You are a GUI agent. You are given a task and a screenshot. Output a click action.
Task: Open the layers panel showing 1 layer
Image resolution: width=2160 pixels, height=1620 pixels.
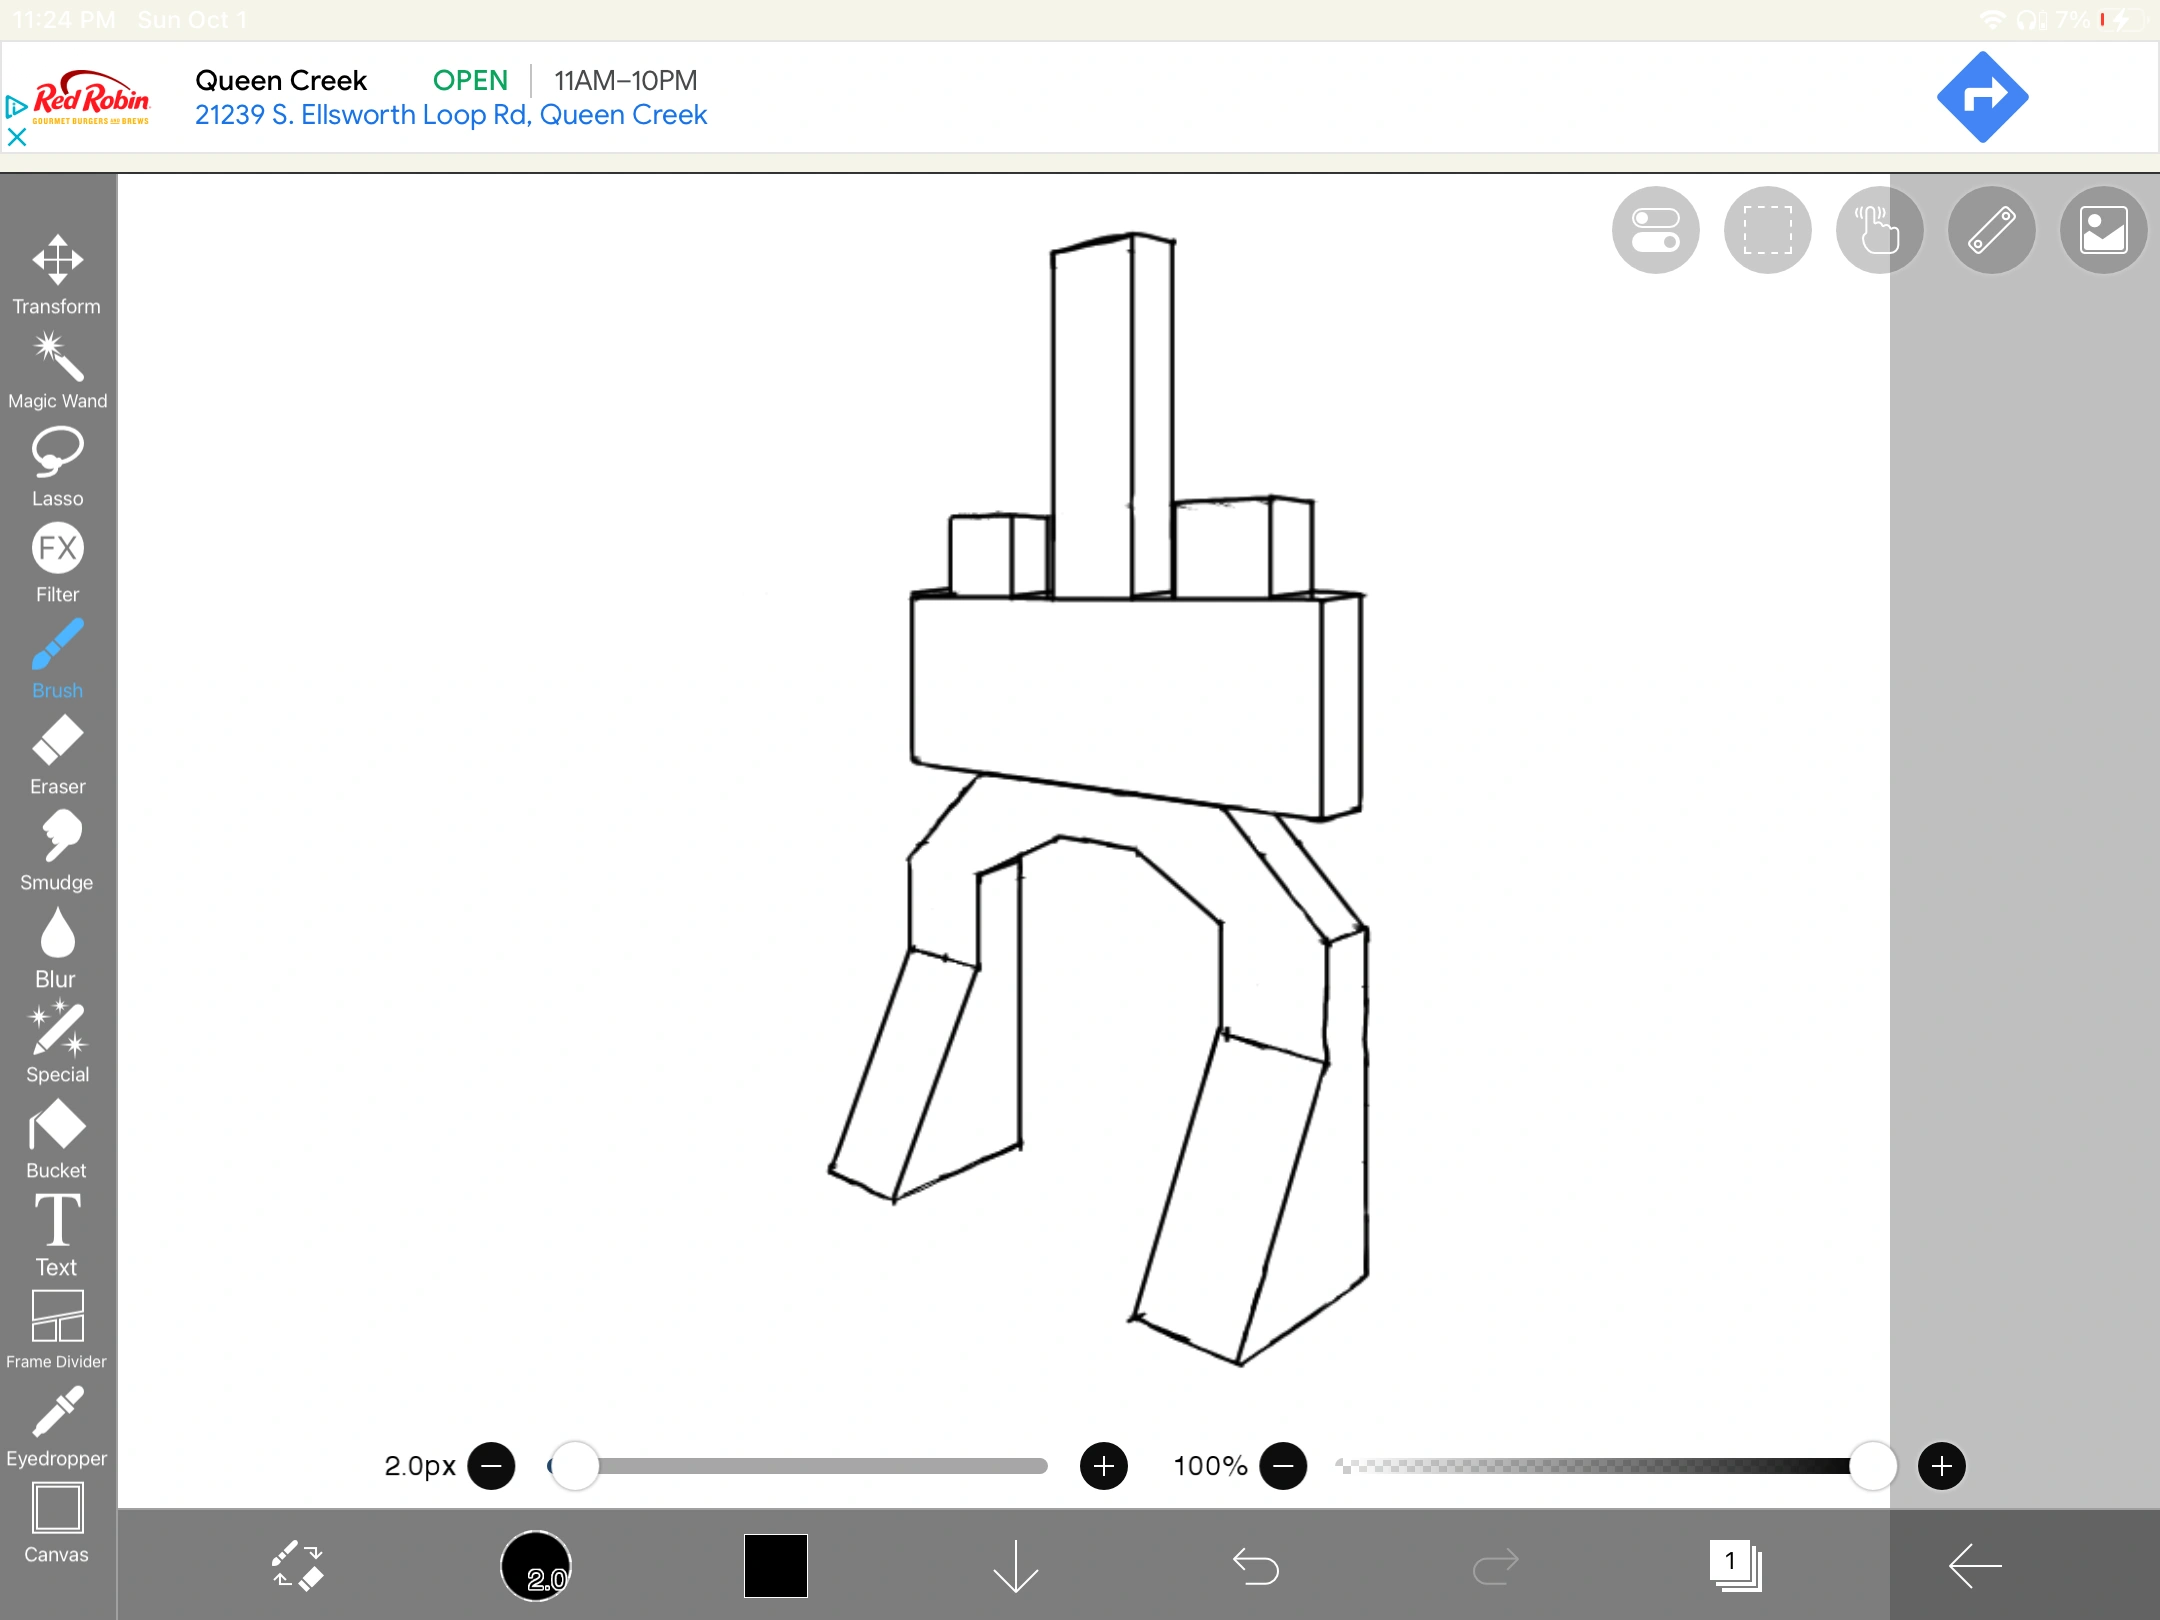point(1735,1565)
